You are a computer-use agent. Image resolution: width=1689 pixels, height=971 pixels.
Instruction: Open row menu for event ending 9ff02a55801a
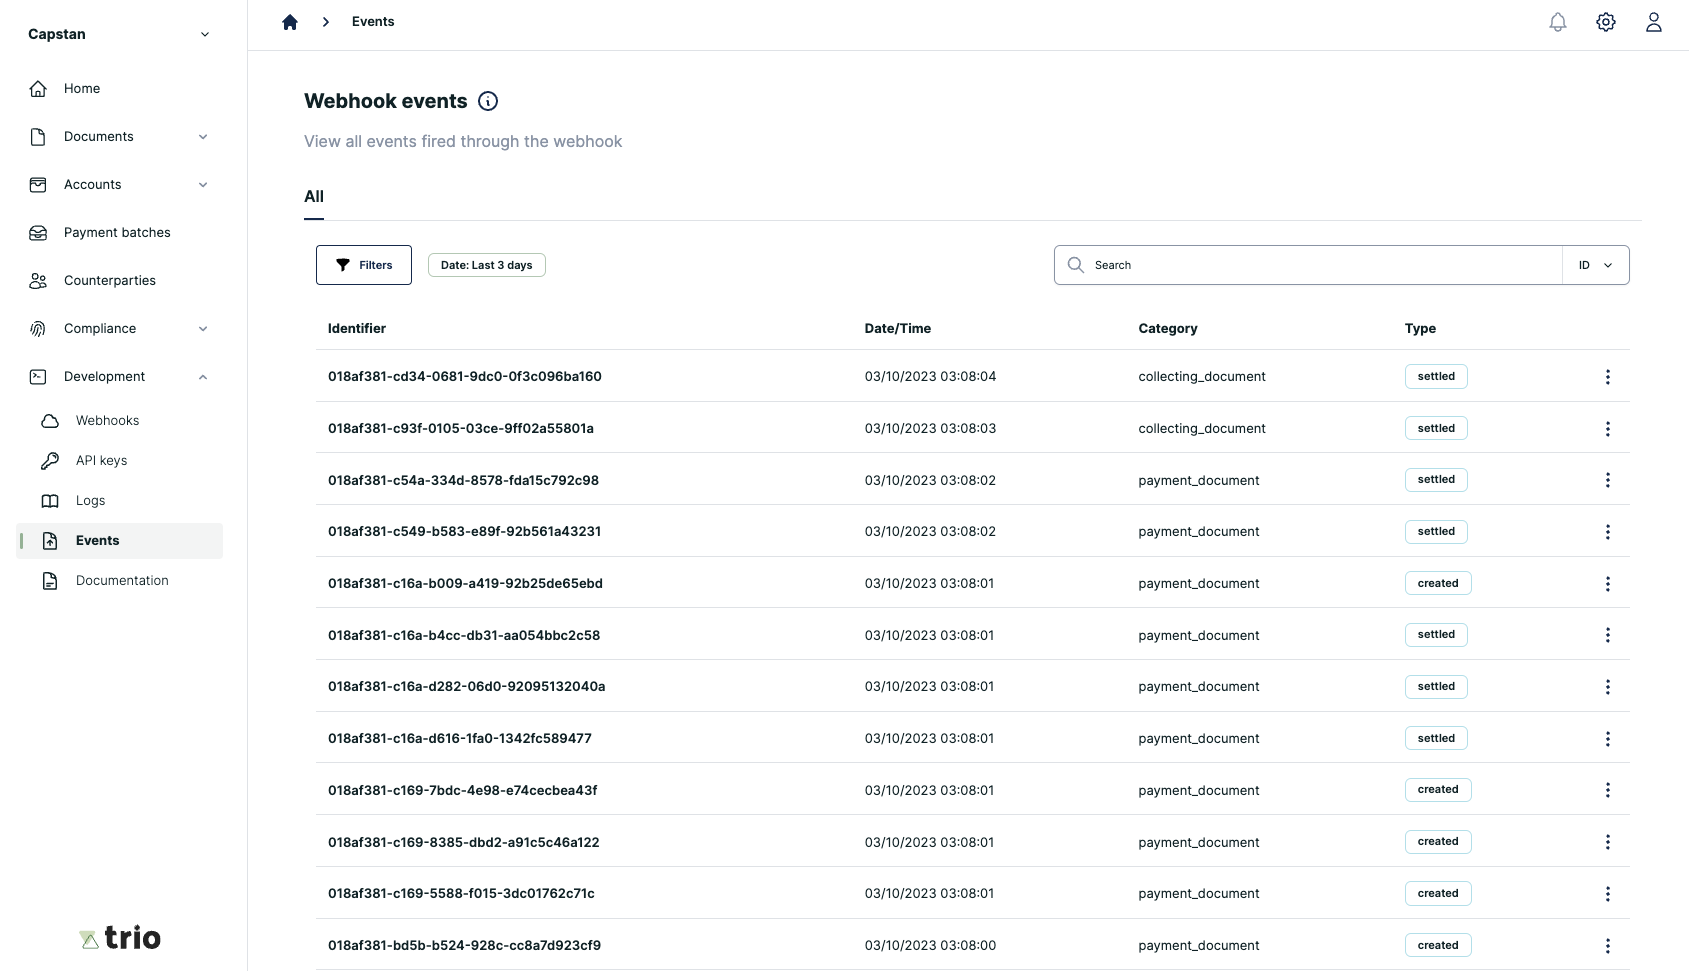pyautogui.click(x=1608, y=429)
